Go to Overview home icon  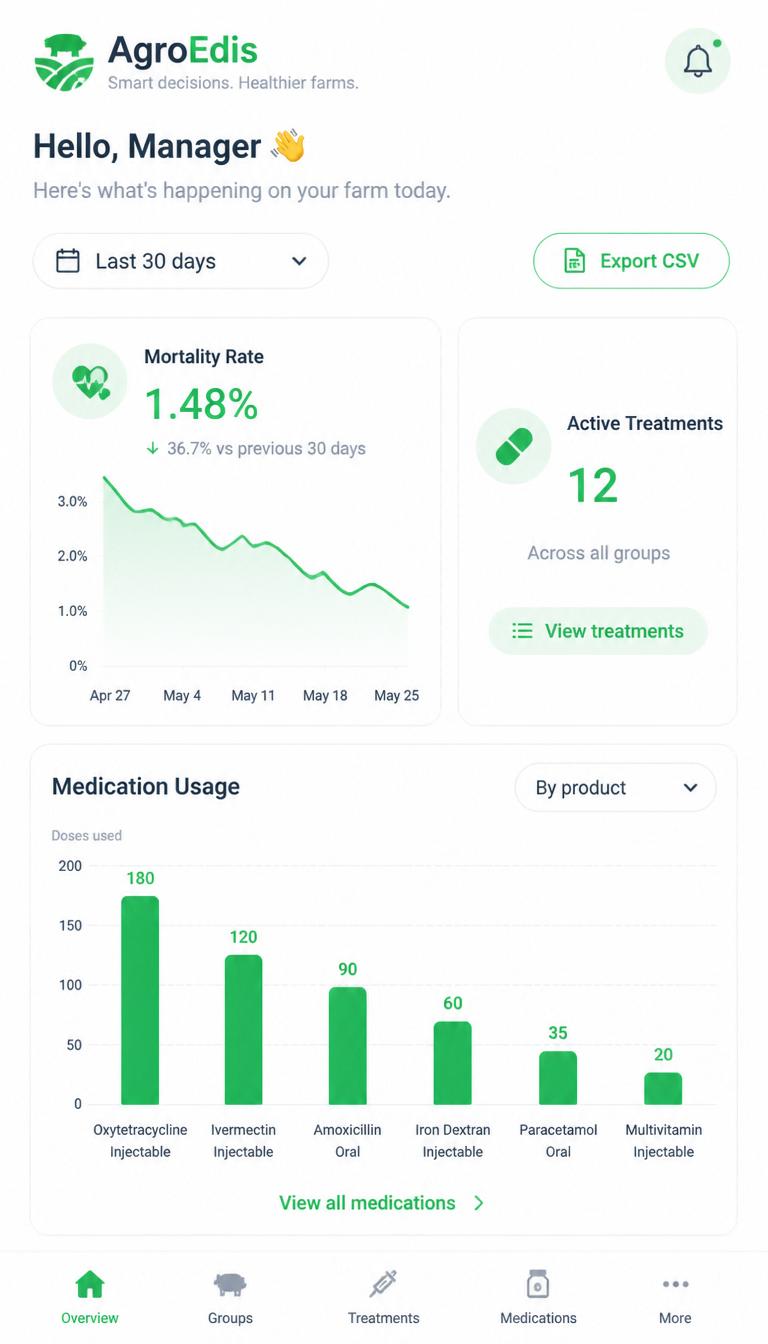(x=90, y=1284)
